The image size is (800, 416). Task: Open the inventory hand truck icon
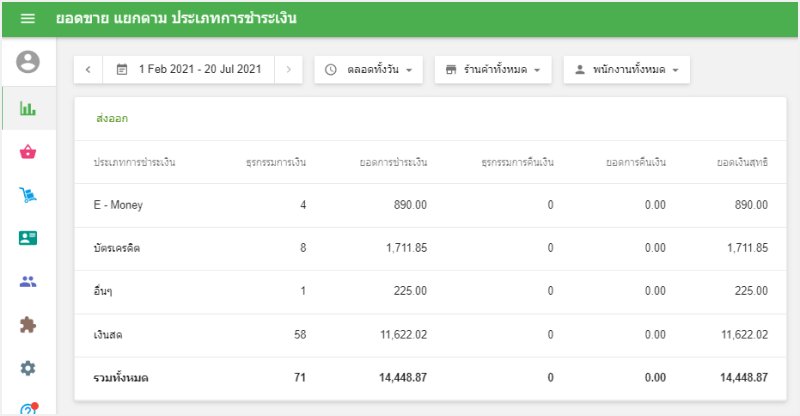(x=28, y=195)
